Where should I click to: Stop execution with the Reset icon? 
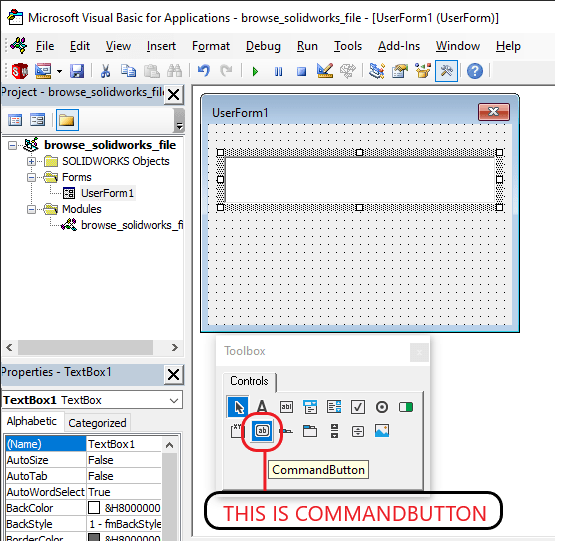click(302, 71)
